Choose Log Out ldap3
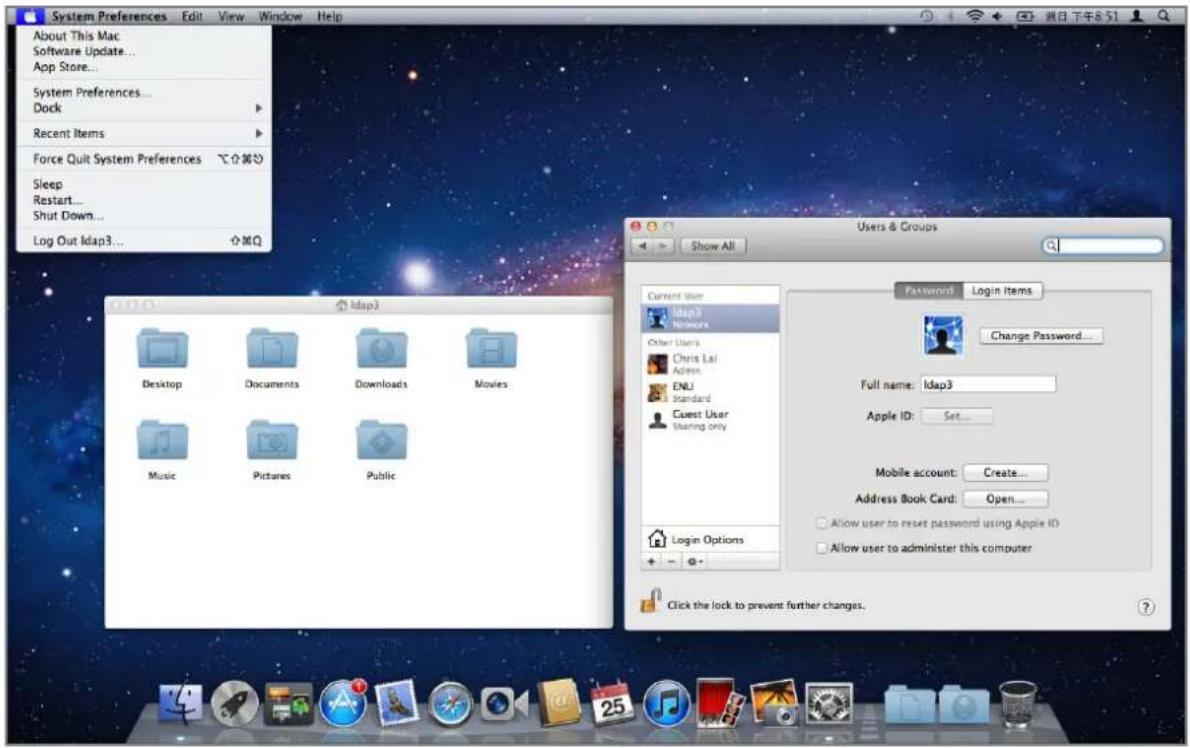The height and width of the screenshot is (748, 1190). click(144, 241)
